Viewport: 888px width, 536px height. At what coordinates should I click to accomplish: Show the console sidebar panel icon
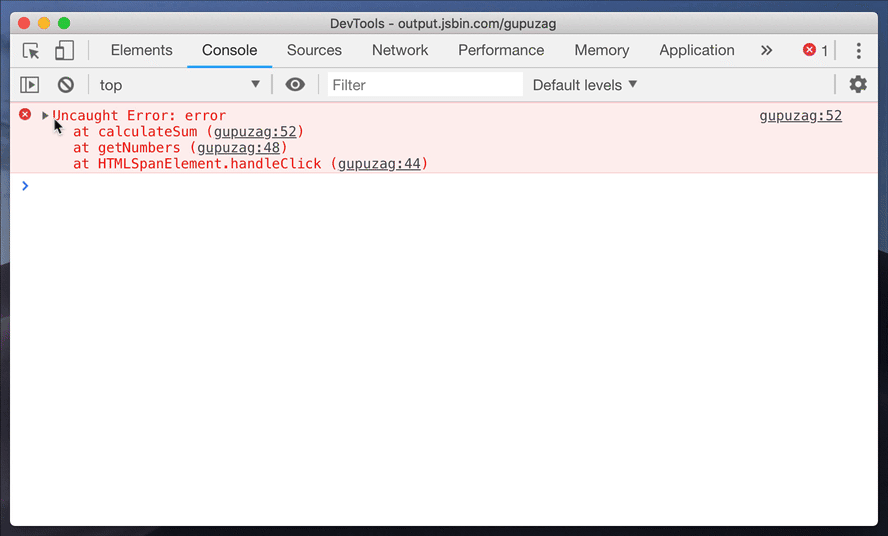coord(30,85)
